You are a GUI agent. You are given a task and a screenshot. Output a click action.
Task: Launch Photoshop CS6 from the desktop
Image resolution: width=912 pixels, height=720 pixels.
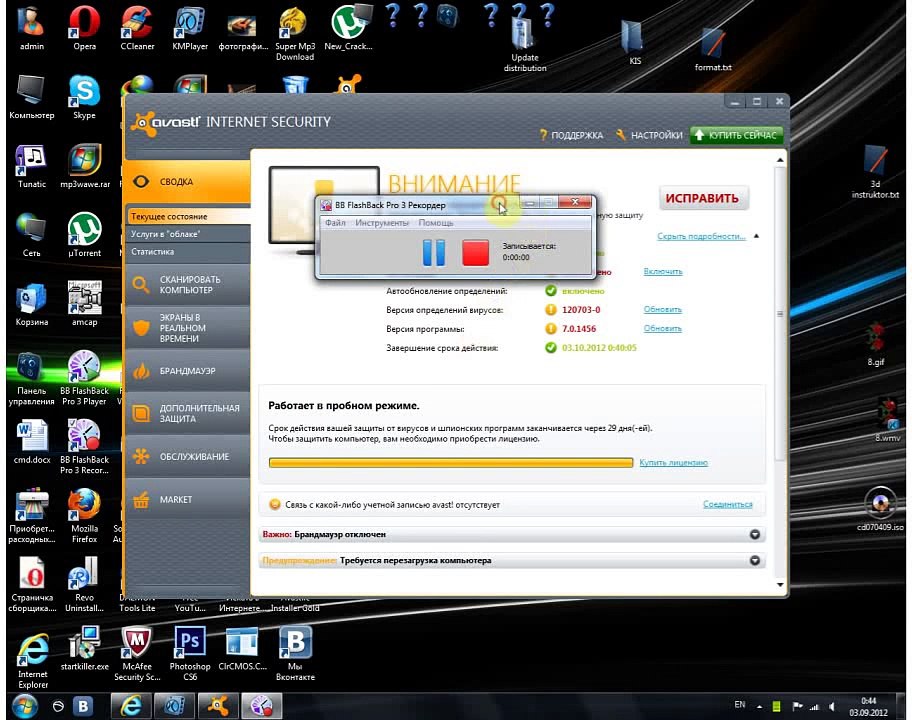coord(190,653)
